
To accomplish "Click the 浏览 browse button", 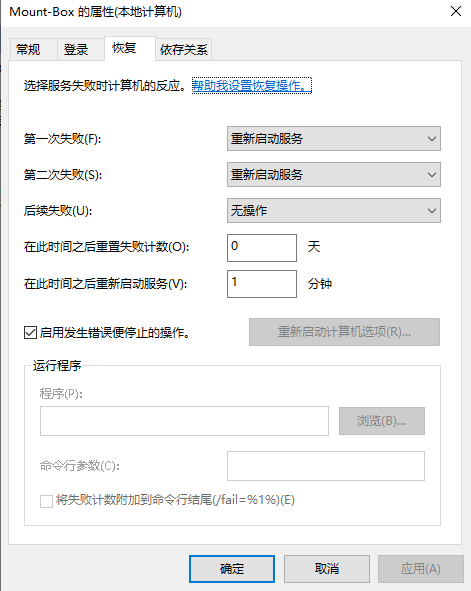I will coord(382,421).
